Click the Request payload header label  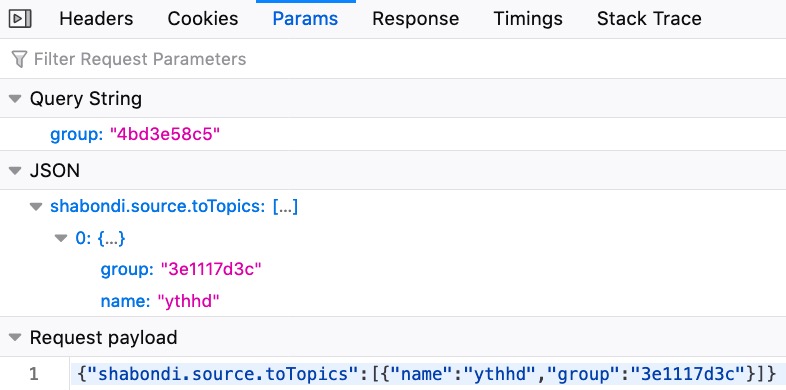coord(104,337)
